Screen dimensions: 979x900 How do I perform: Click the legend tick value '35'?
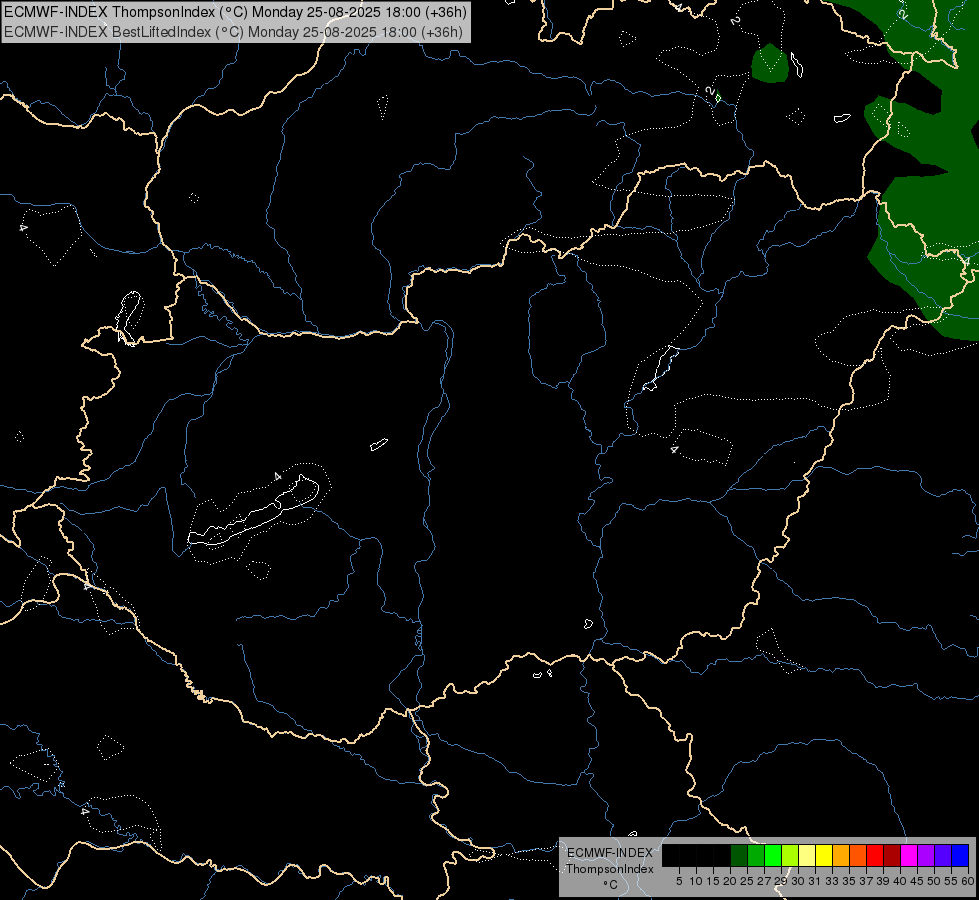click(849, 881)
